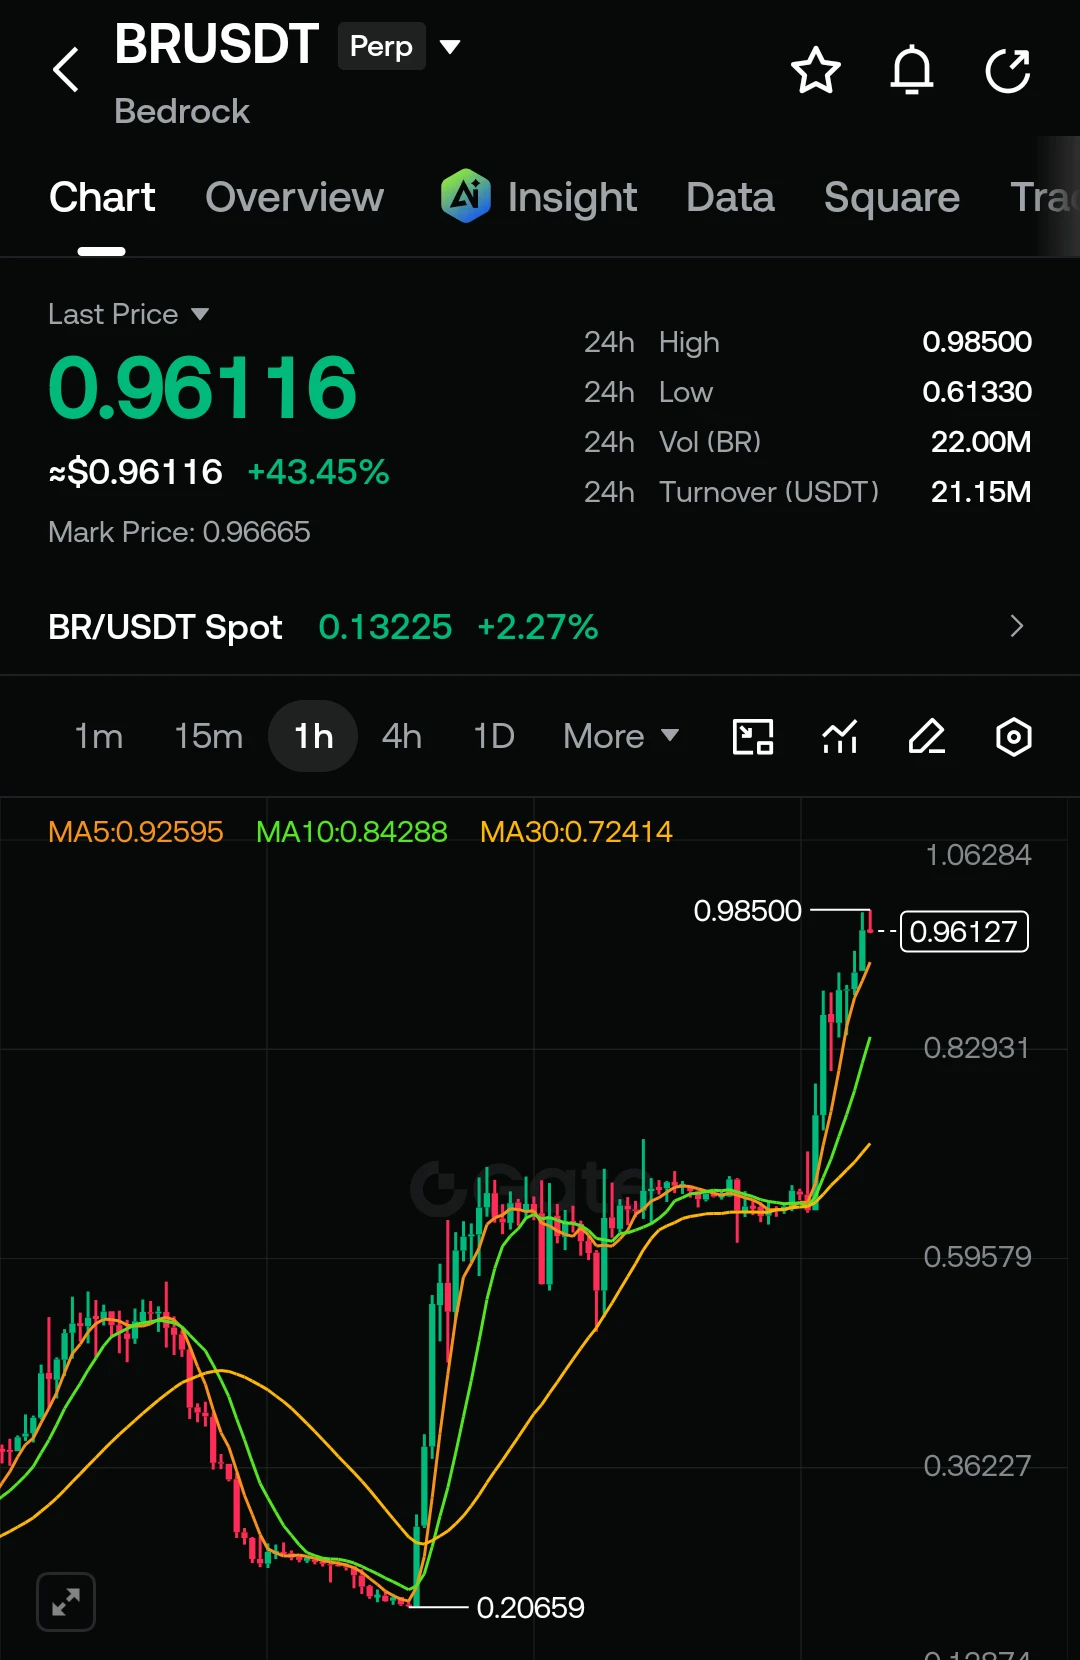The image size is (1080, 1660).
Task: Switch to the Insight tab
Action: coord(572,197)
